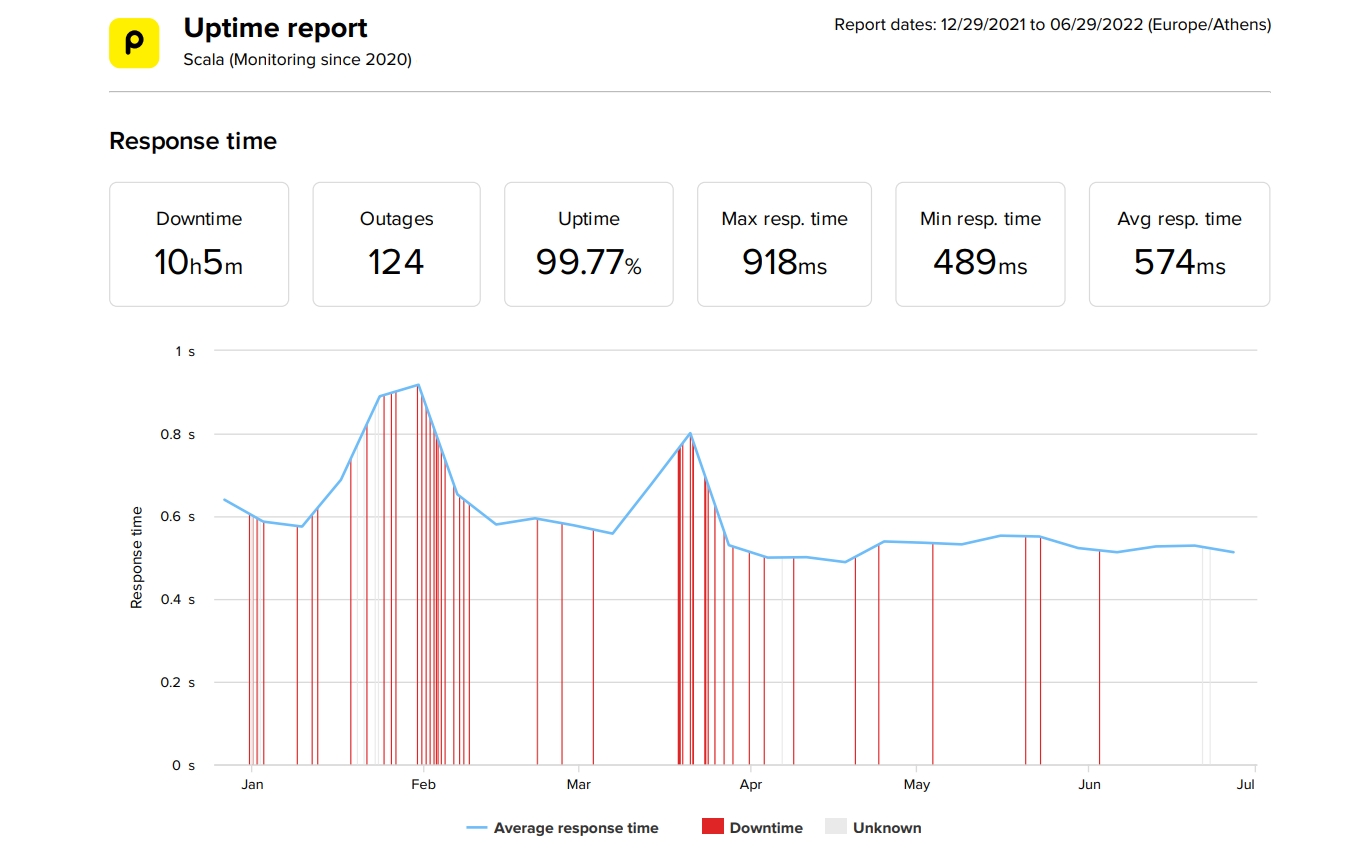Click the red Downtime legend swatch
This screenshot has width=1364, height=850.
(712, 827)
